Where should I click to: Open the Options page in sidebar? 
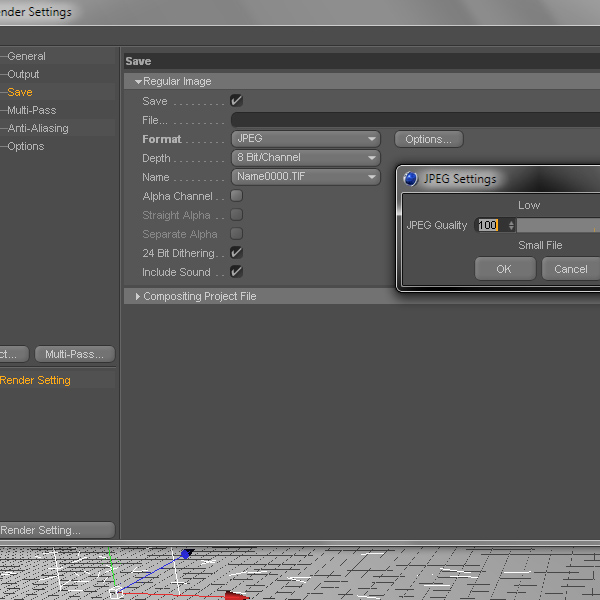[x=26, y=146]
